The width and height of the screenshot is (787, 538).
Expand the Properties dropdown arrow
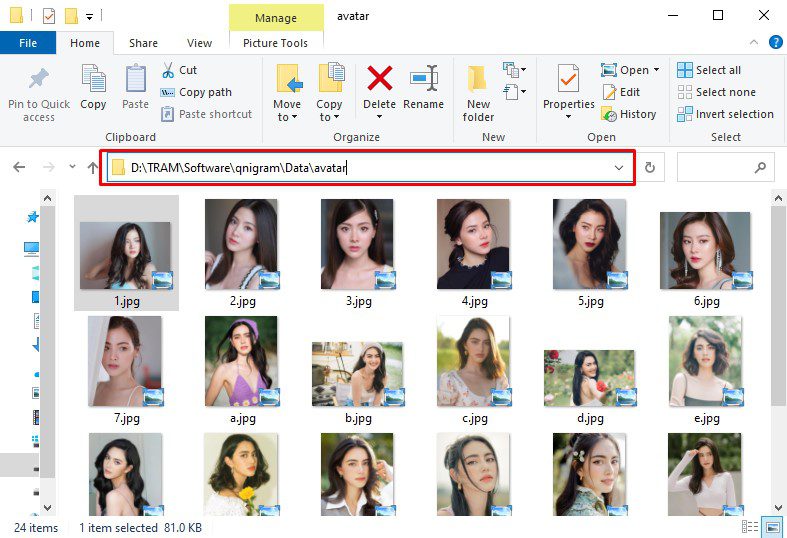pos(568,117)
